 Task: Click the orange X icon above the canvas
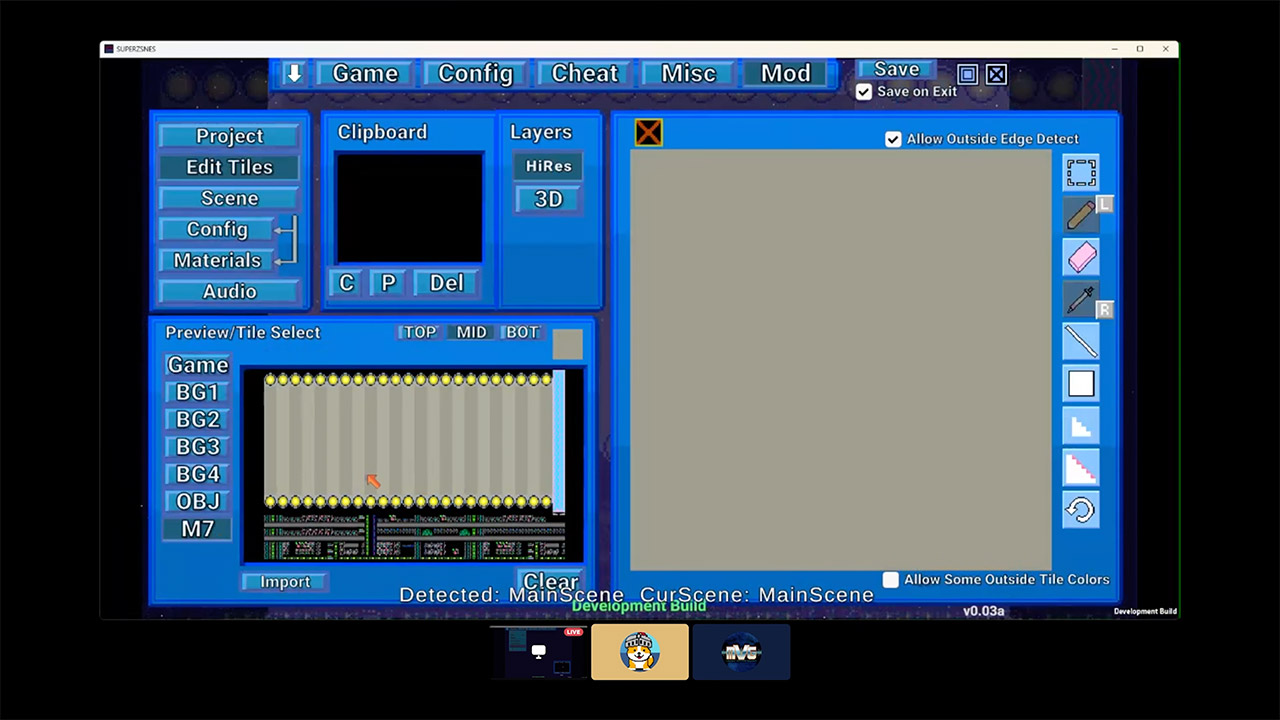pyautogui.click(x=648, y=131)
